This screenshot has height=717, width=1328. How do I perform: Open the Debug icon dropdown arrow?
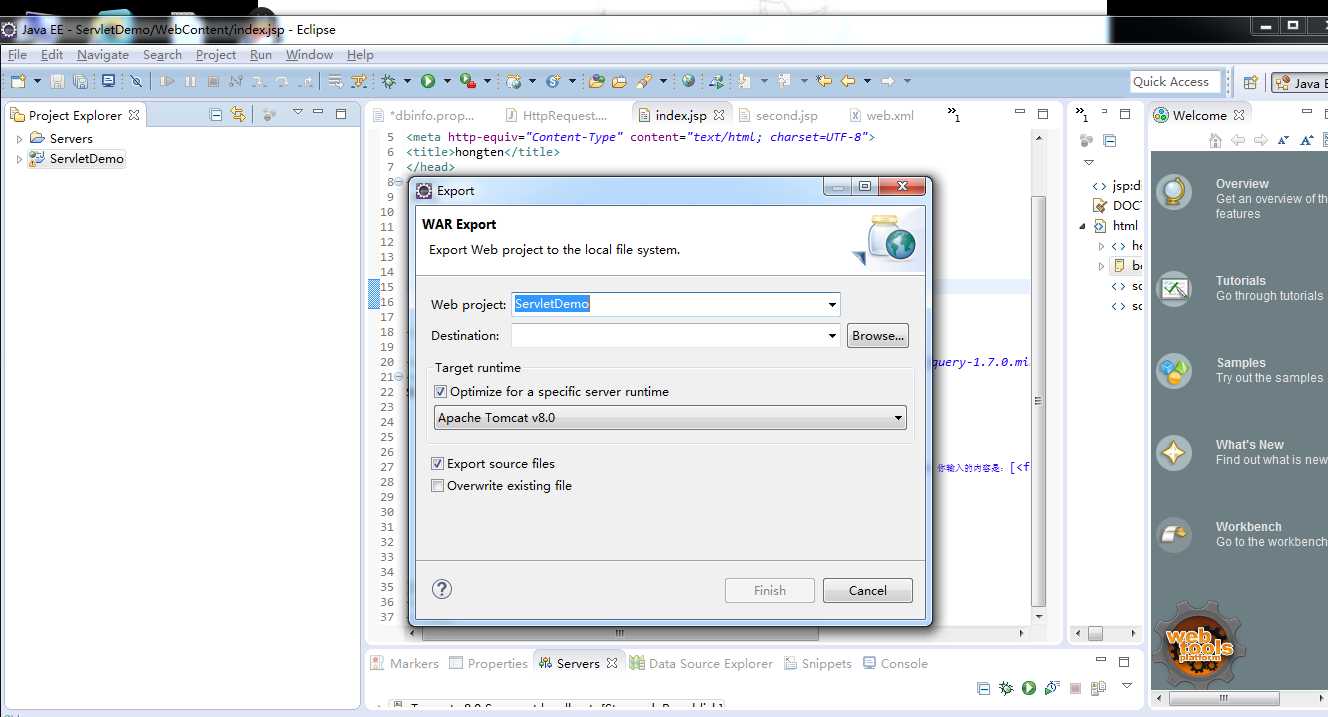pos(408,81)
